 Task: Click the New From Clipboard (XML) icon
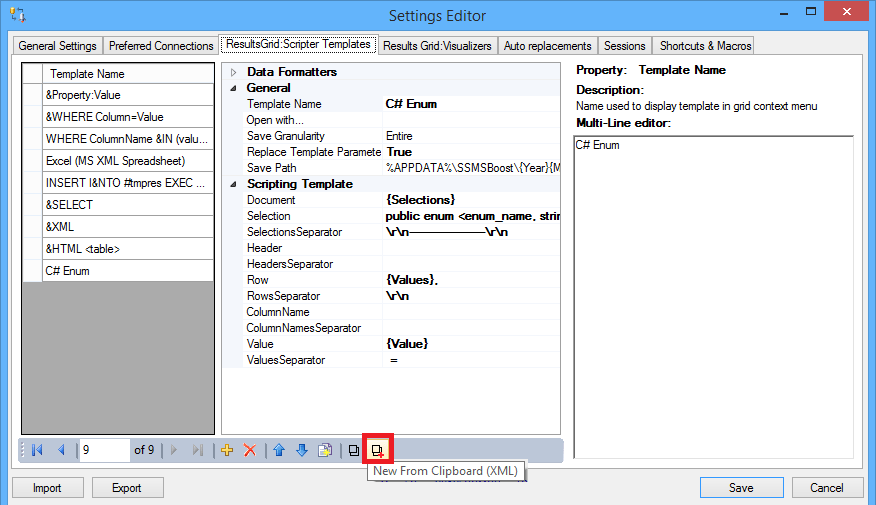pyautogui.click(x=378, y=450)
